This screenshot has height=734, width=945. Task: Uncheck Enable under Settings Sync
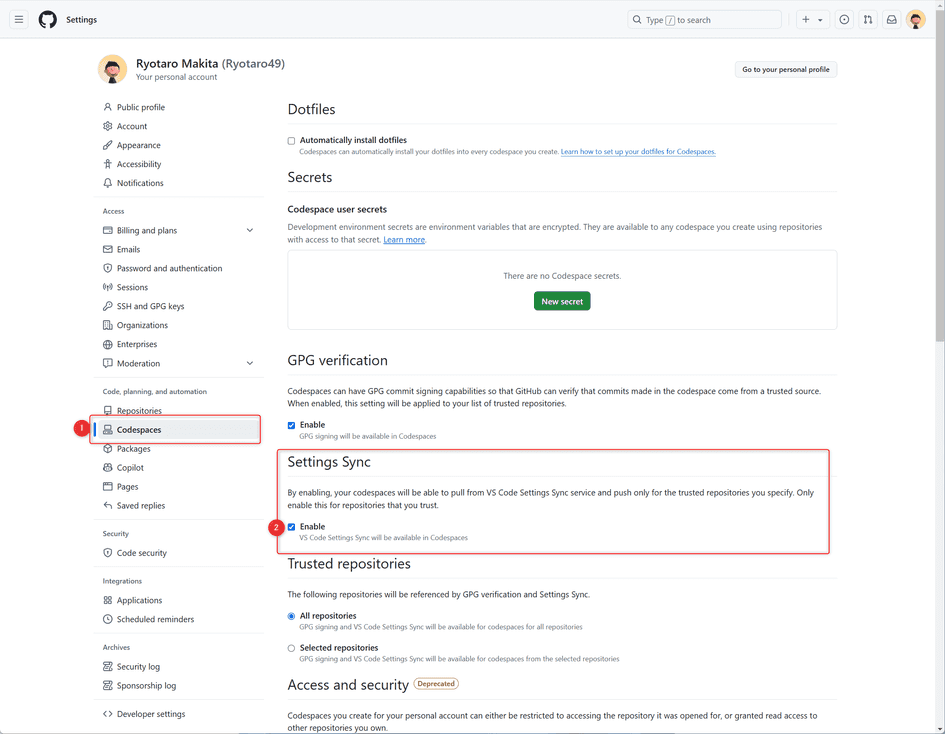click(291, 526)
